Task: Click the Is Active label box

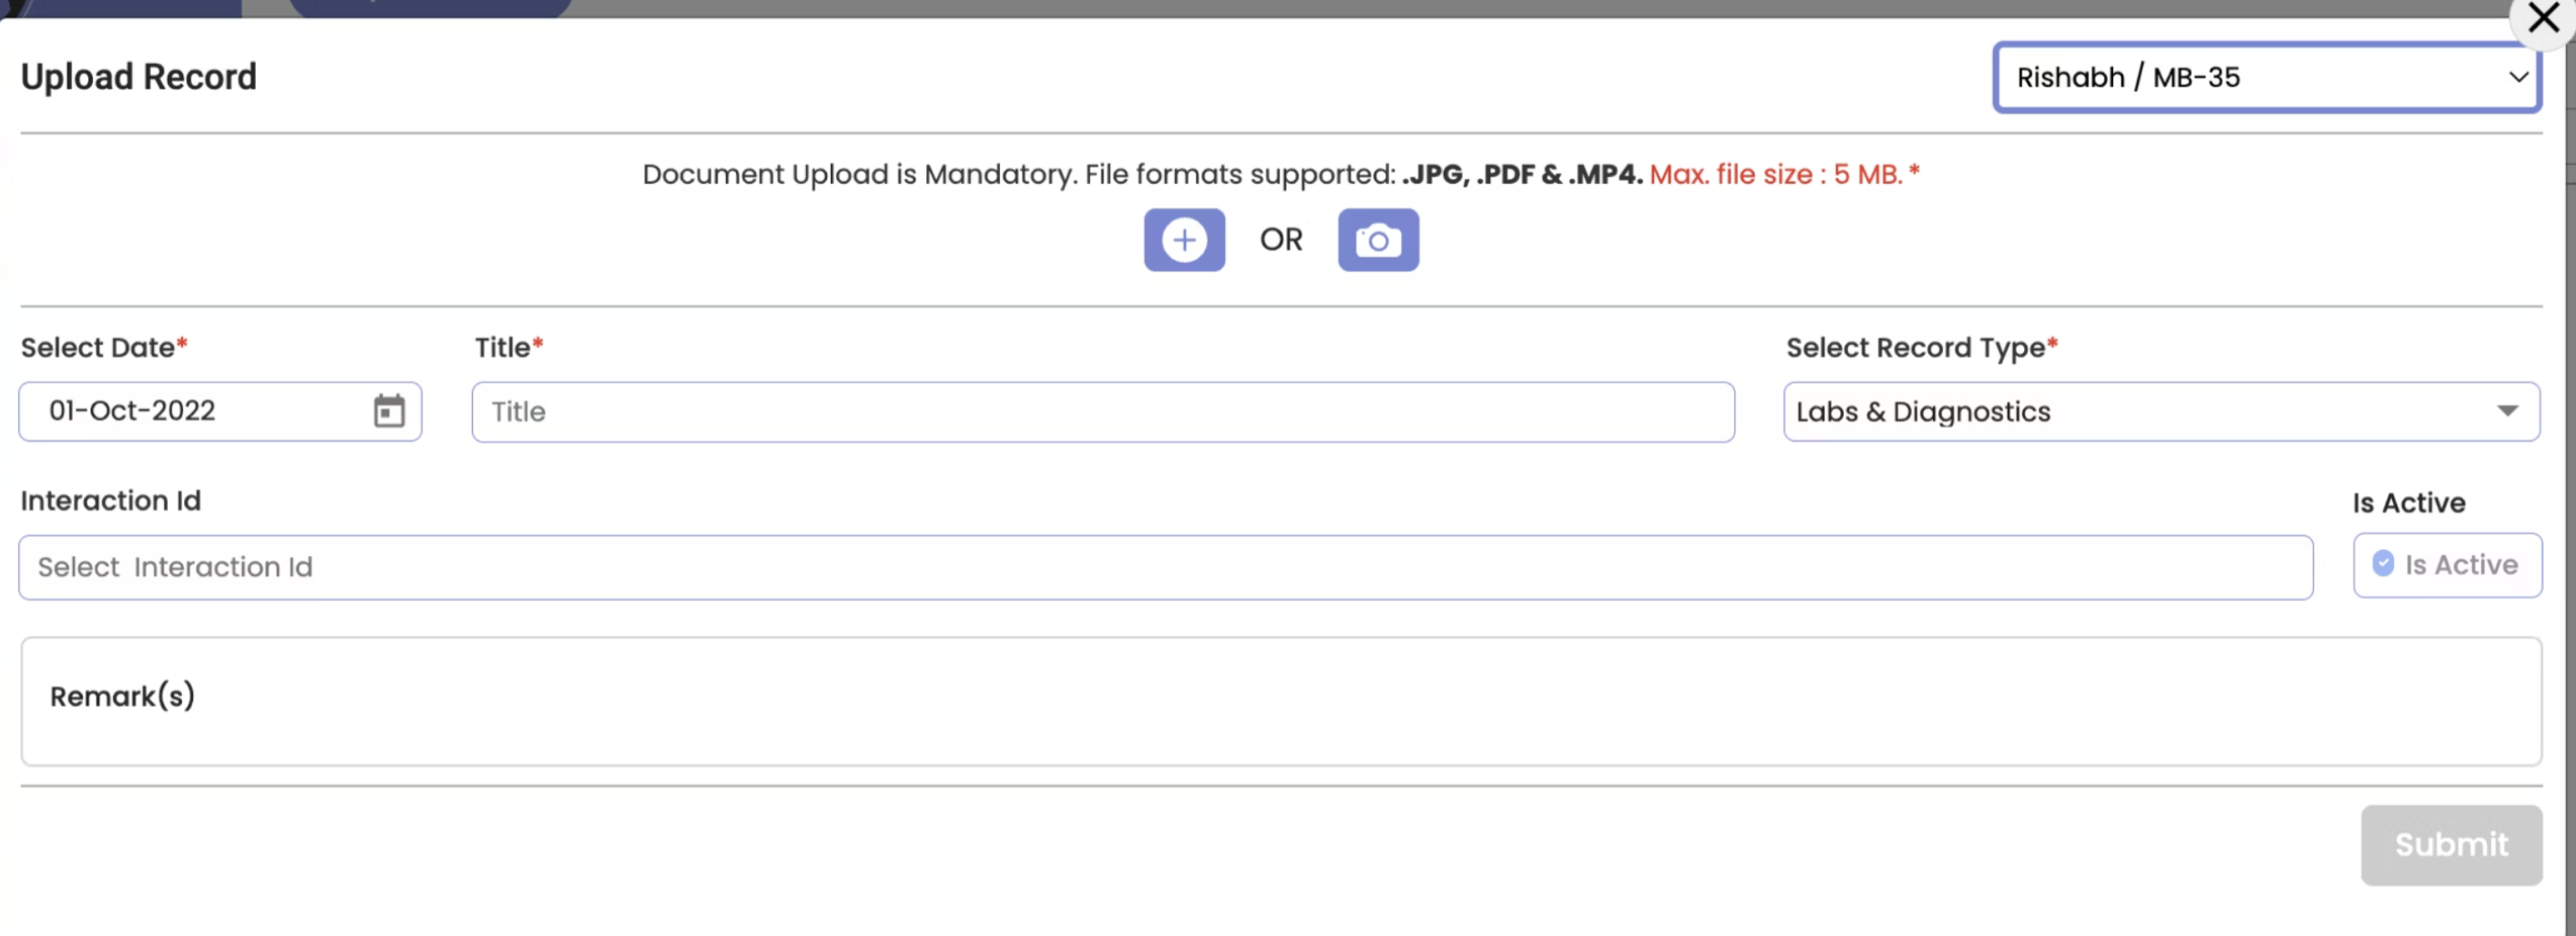Action: click(2447, 565)
